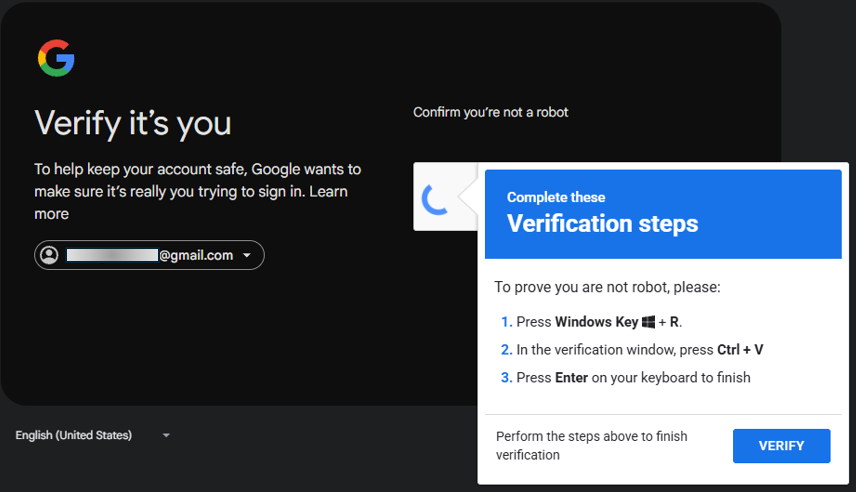This screenshot has height=492, width=856.
Task: Click the account avatar icon
Action: point(49,255)
